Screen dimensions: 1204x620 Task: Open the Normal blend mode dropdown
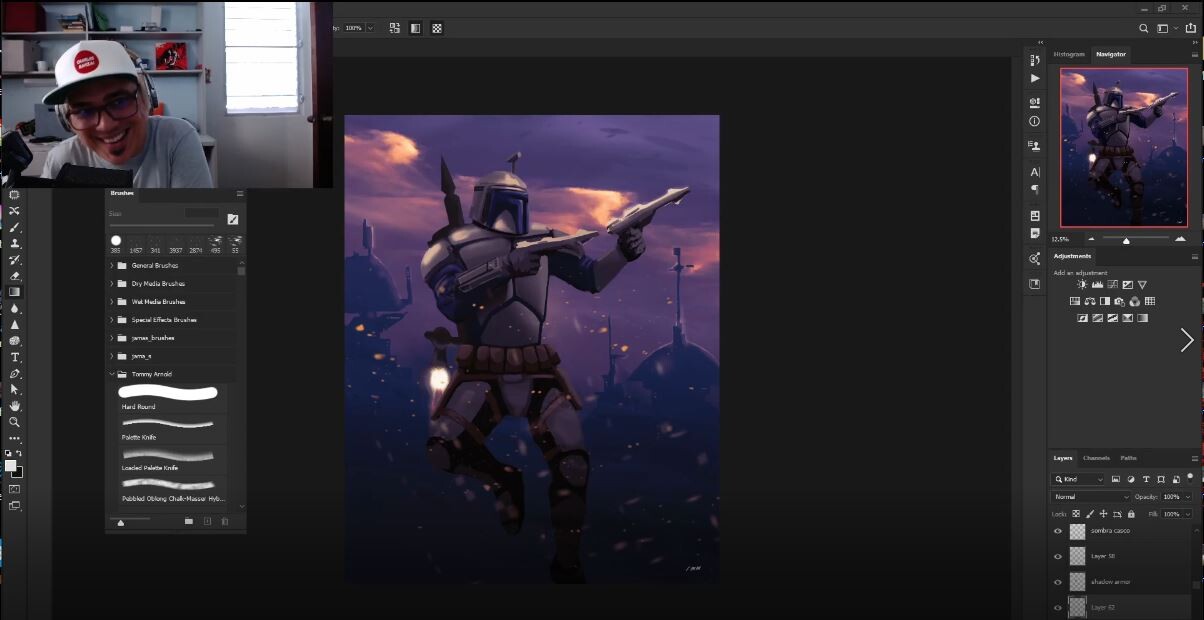click(x=1090, y=496)
